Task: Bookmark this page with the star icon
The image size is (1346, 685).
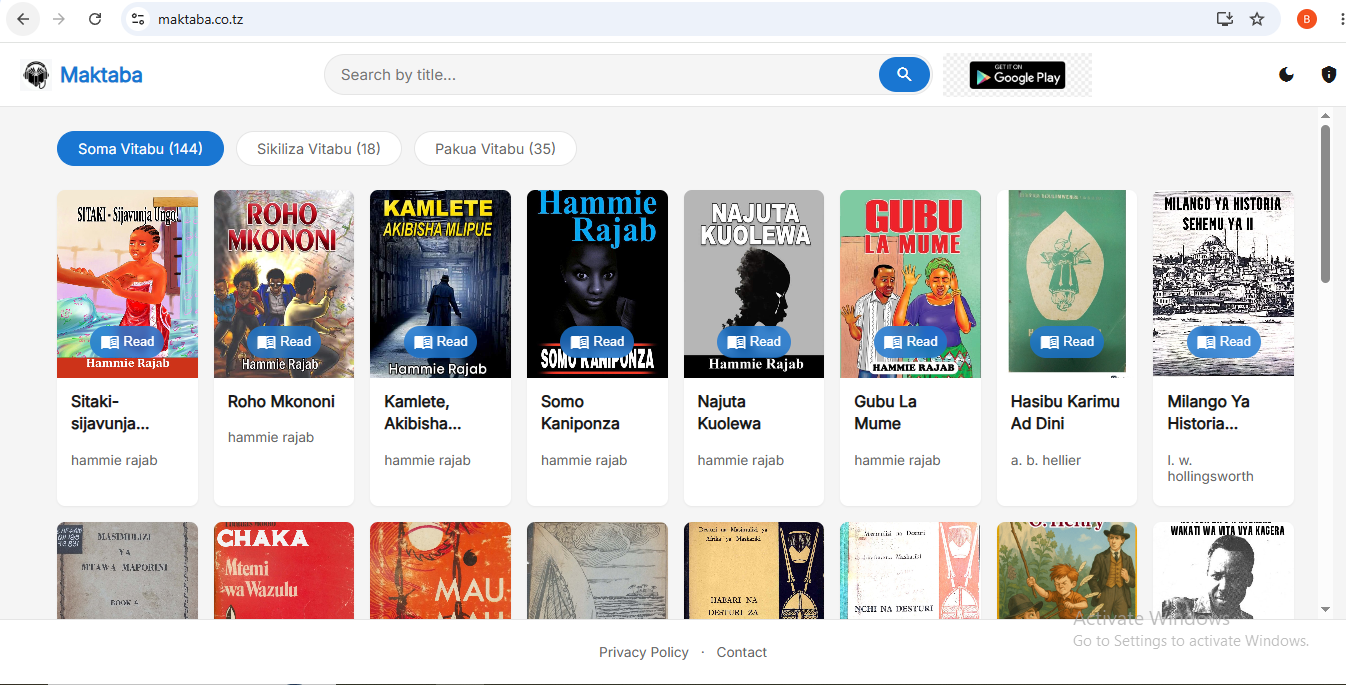Action: click(1257, 19)
